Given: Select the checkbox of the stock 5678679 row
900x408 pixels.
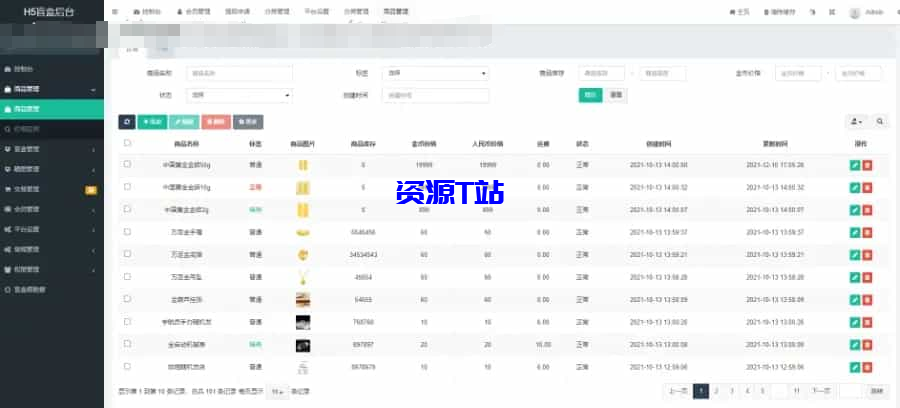Looking at the screenshot, I should (x=127, y=366).
